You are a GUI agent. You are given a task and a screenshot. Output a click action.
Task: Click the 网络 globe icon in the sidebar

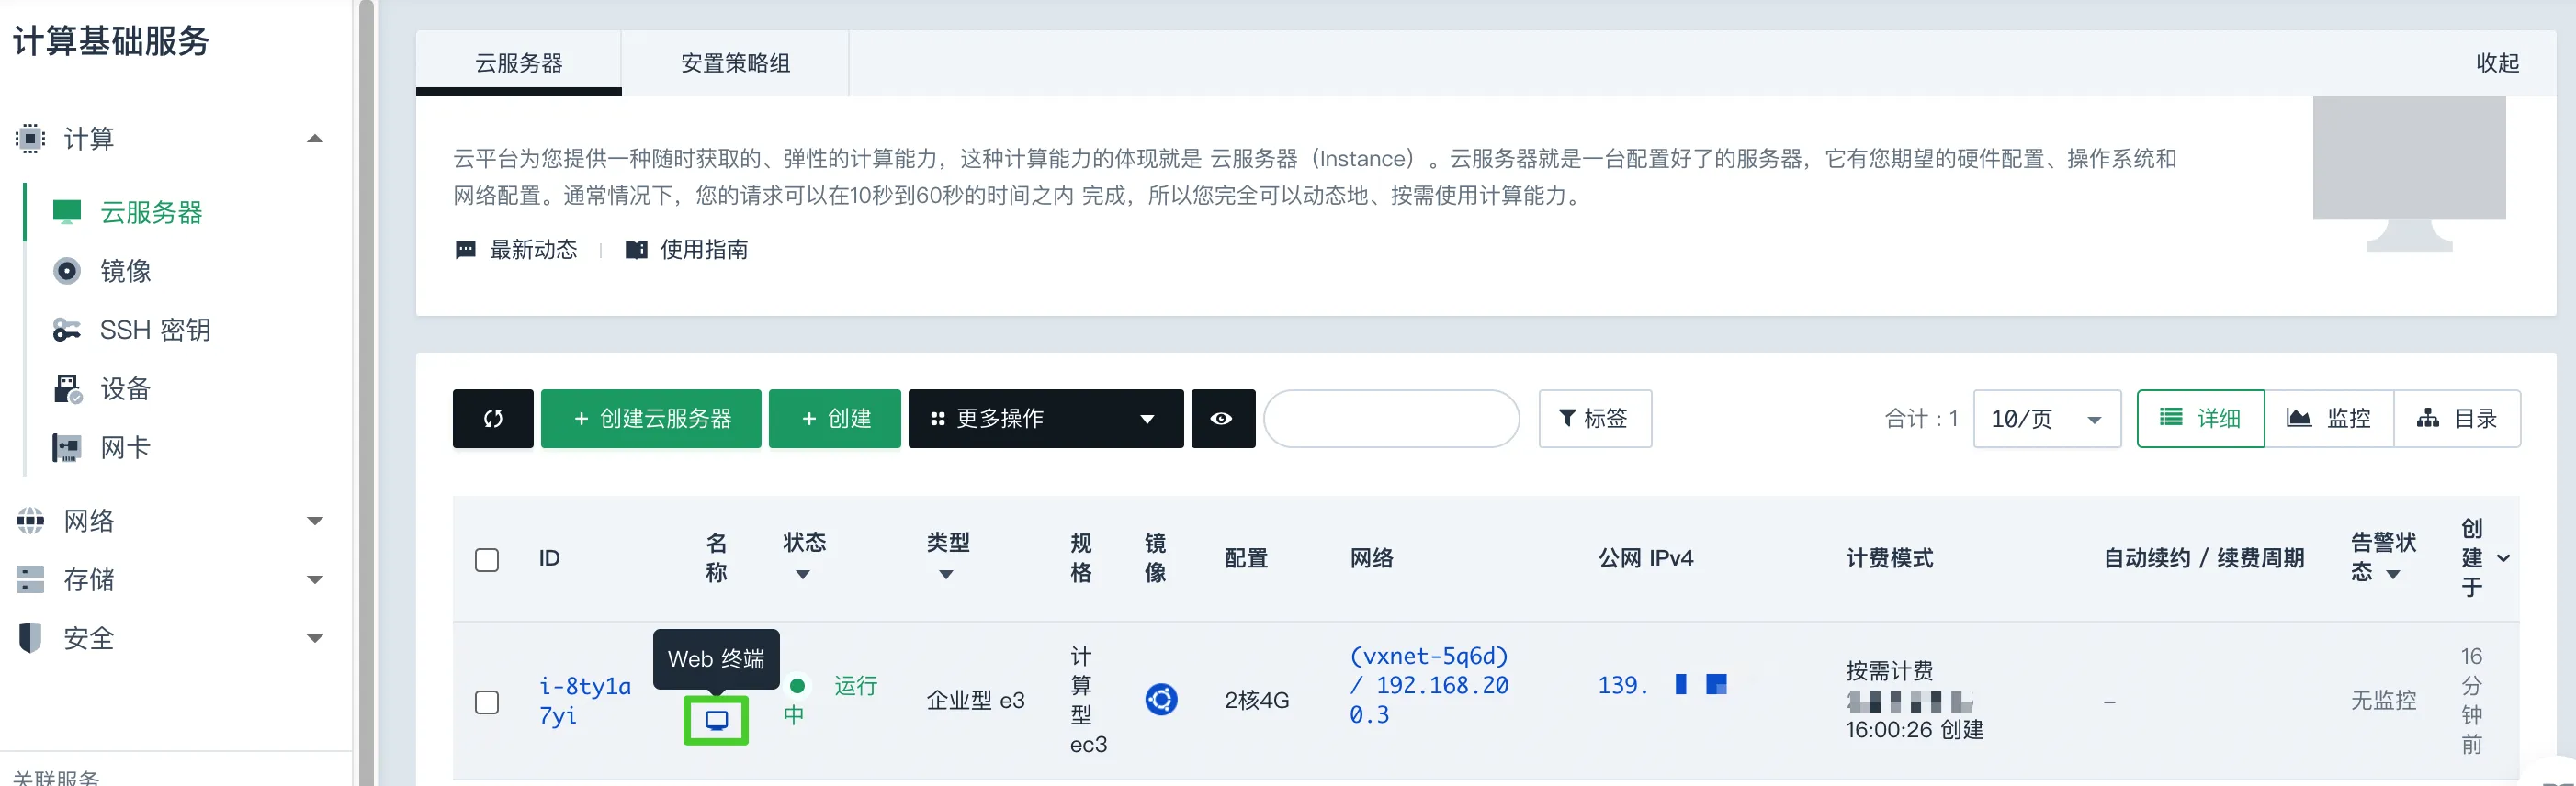pyautogui.click(x=30, y=520)
